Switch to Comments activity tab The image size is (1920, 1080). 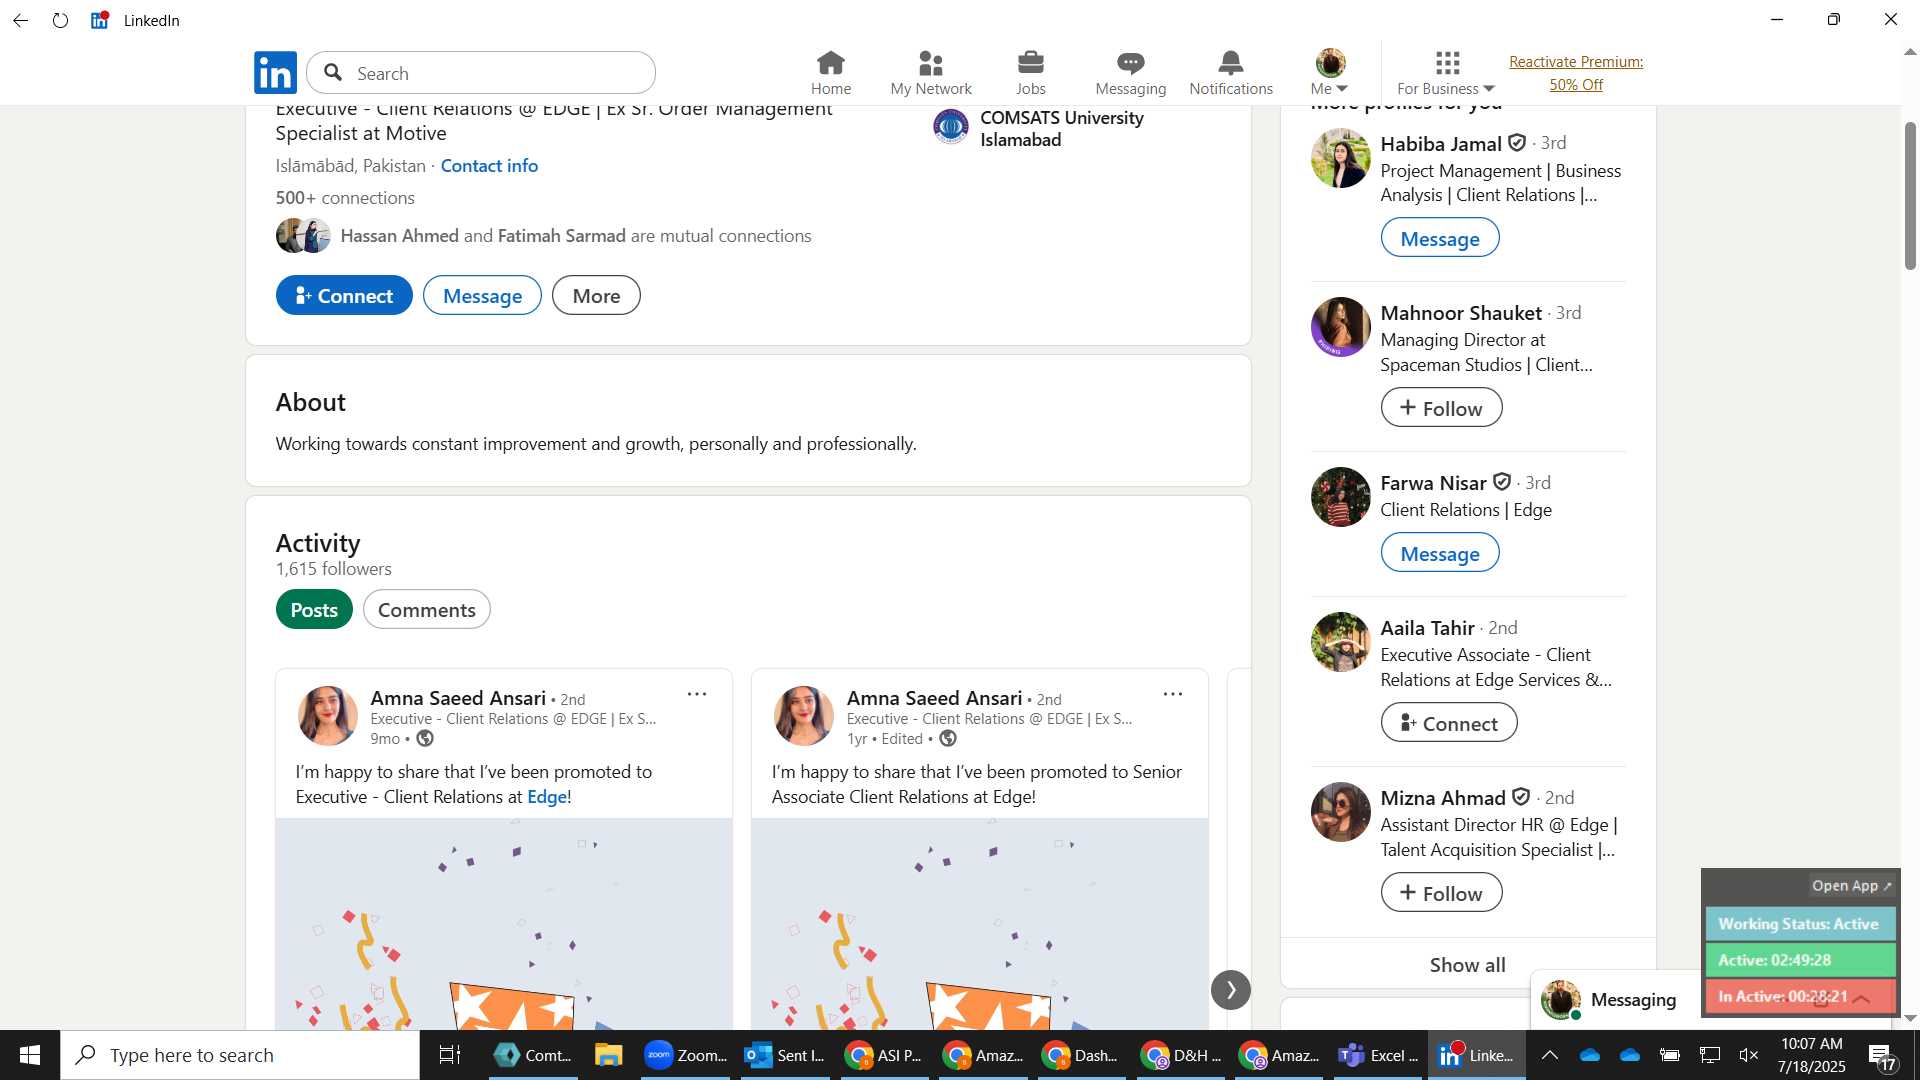[426, 610]
